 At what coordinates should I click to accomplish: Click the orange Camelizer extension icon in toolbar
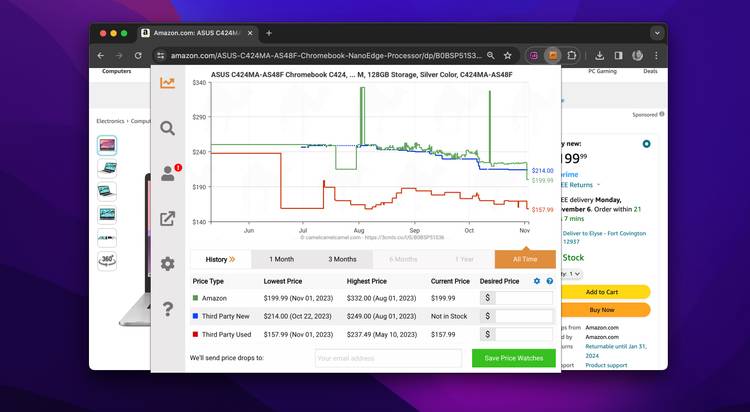click(x=553, y=56)
